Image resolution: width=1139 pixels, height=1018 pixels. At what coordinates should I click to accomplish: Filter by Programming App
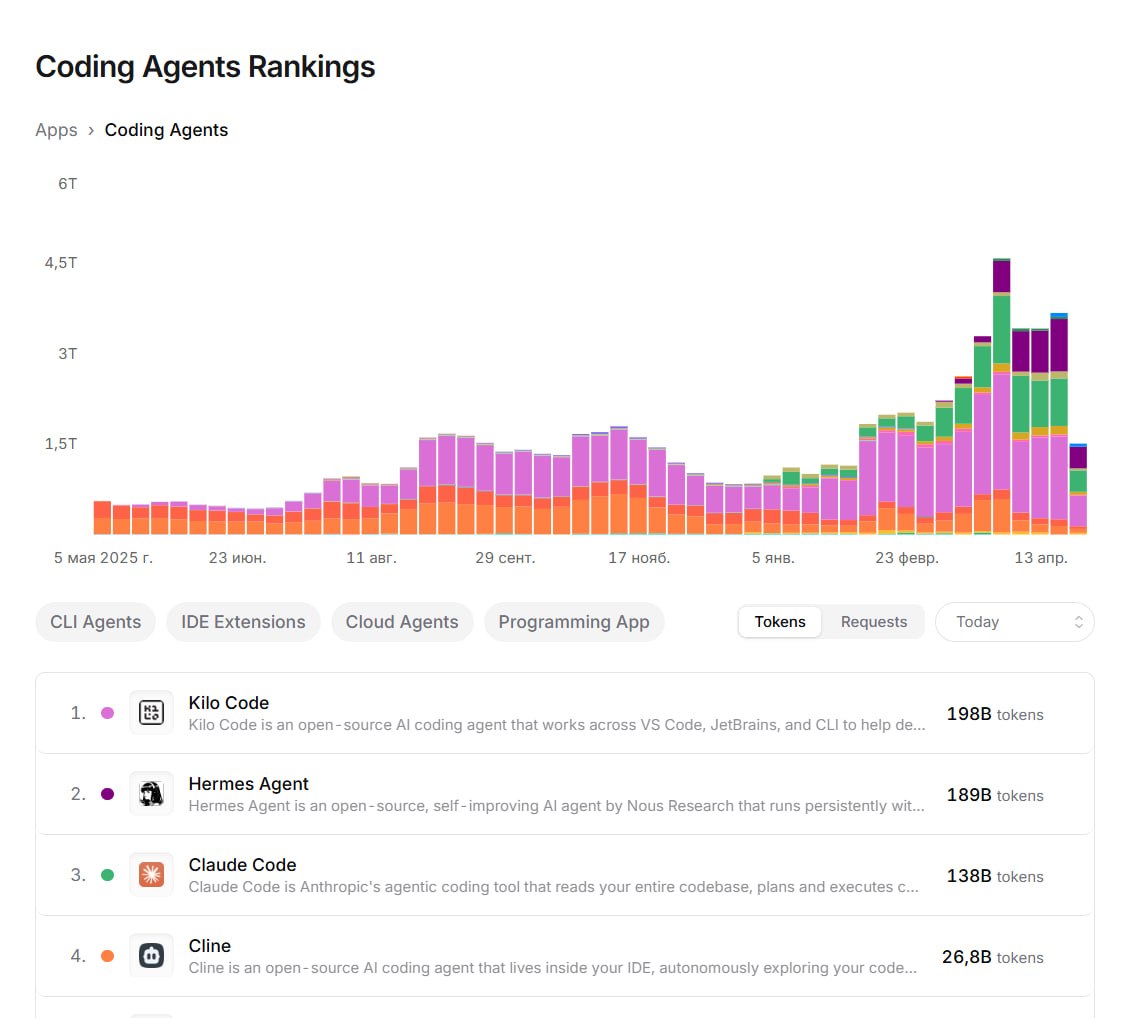pyautogui.click(x=574, y=622)
